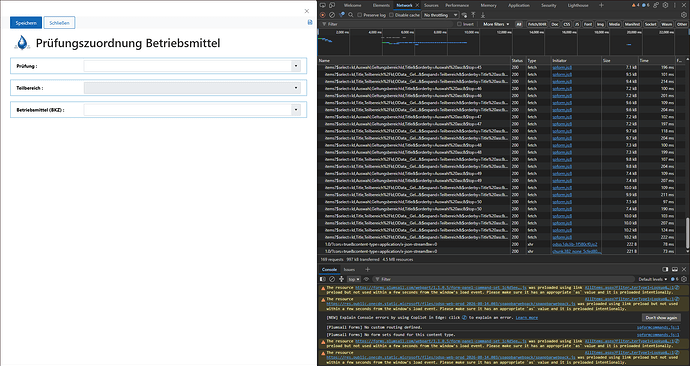Viewport: 690px width, 366px height.
Task: Open the Performance tab
Action: point(457,5)
